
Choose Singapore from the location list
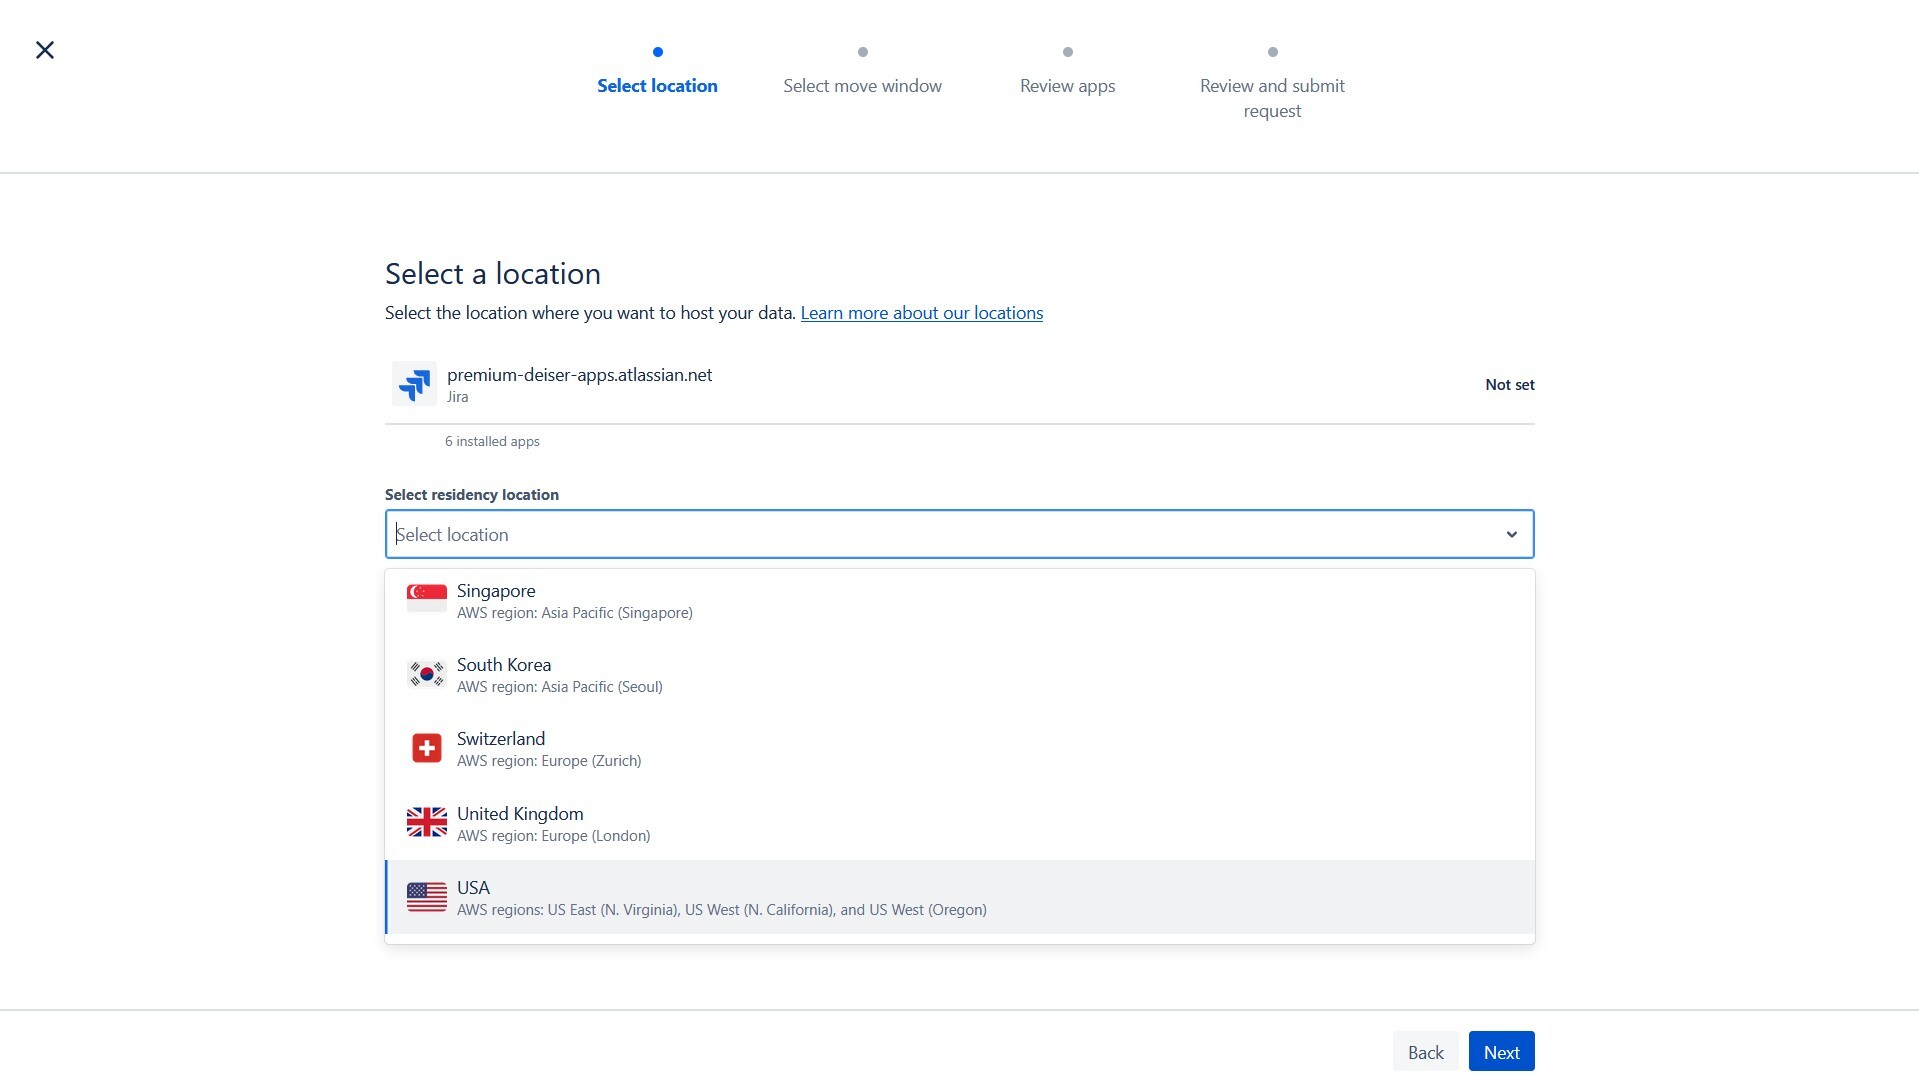click(960, 601)
